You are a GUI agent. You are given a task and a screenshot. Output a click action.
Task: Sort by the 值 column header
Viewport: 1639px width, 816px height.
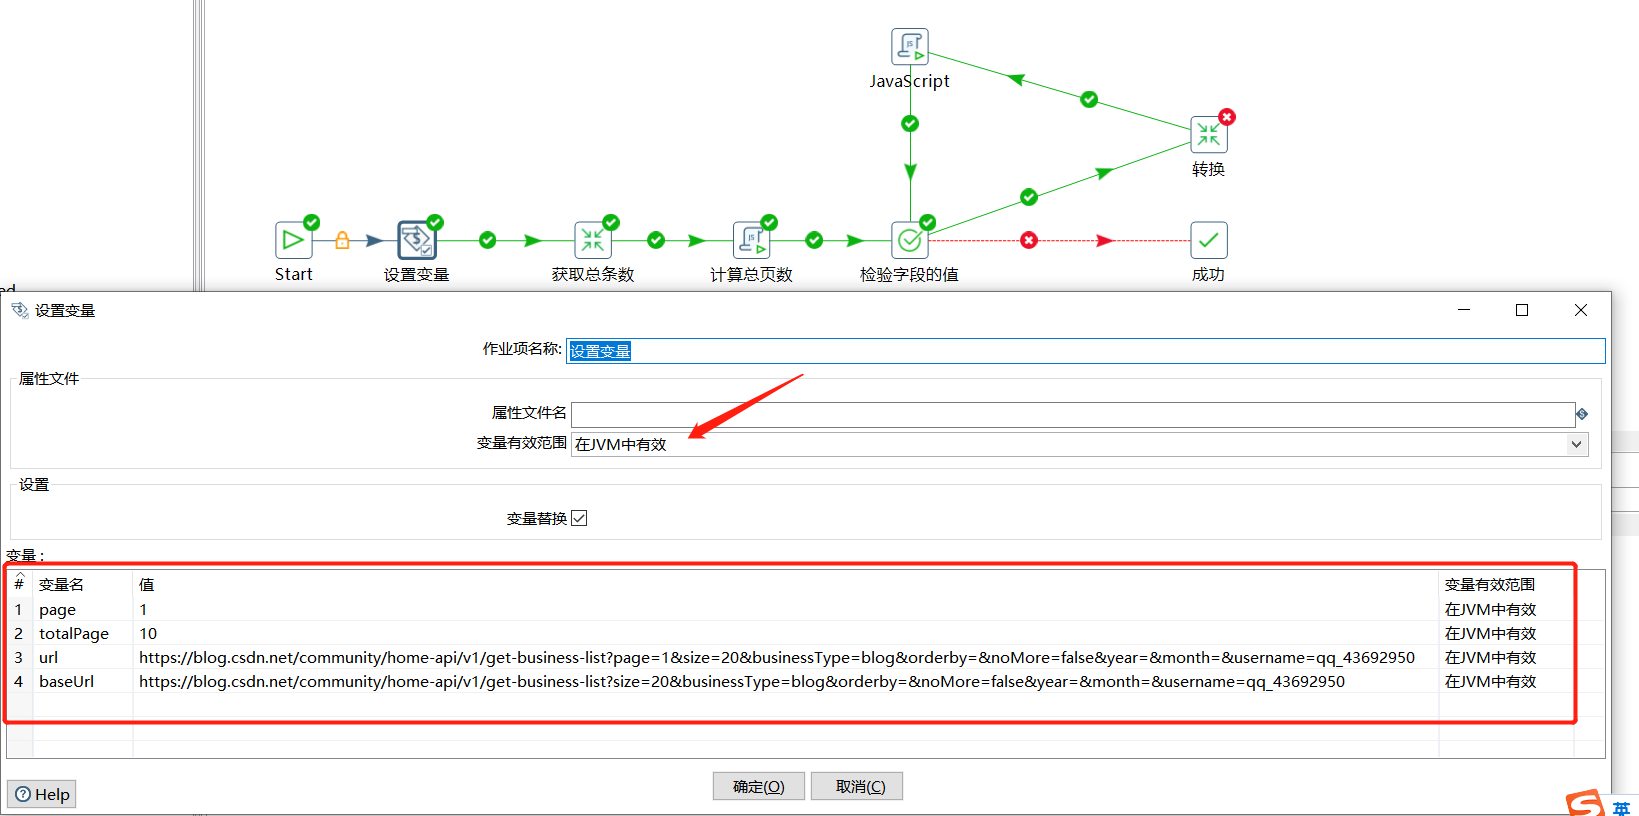[x=786, y=585]
